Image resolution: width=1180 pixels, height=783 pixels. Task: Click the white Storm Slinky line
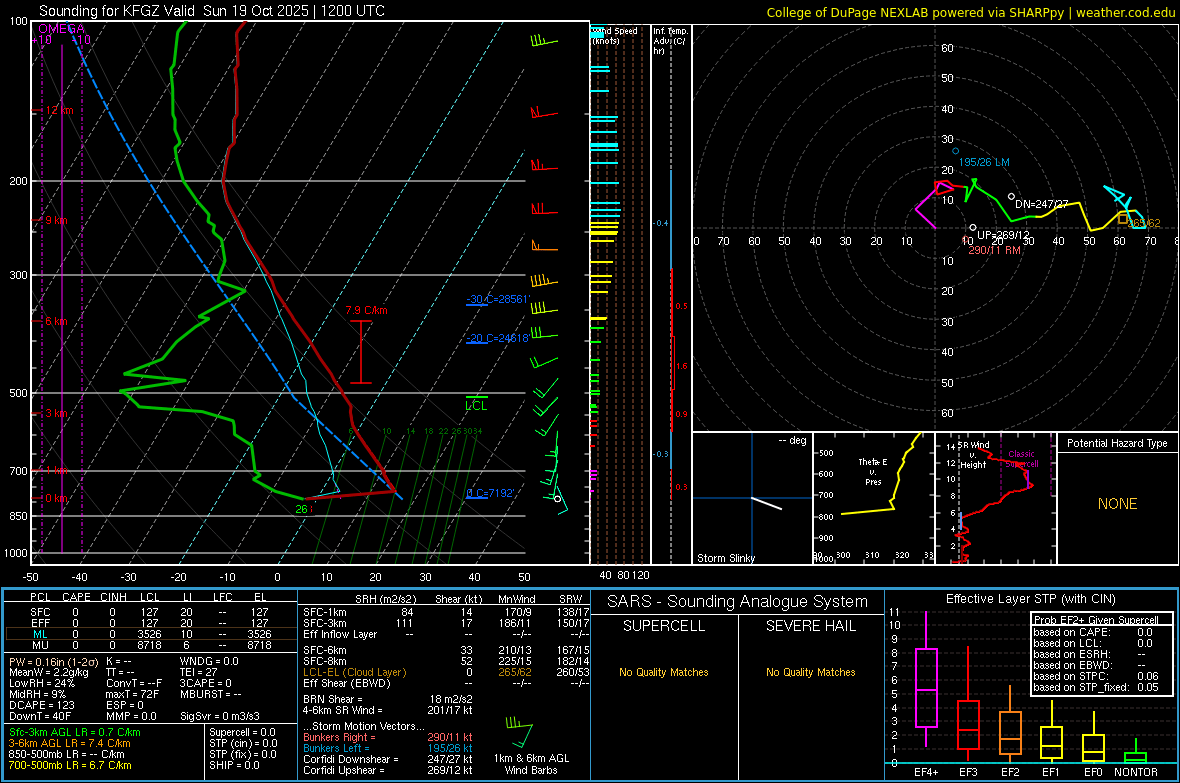pyautogui.click(x=767, y=503)
